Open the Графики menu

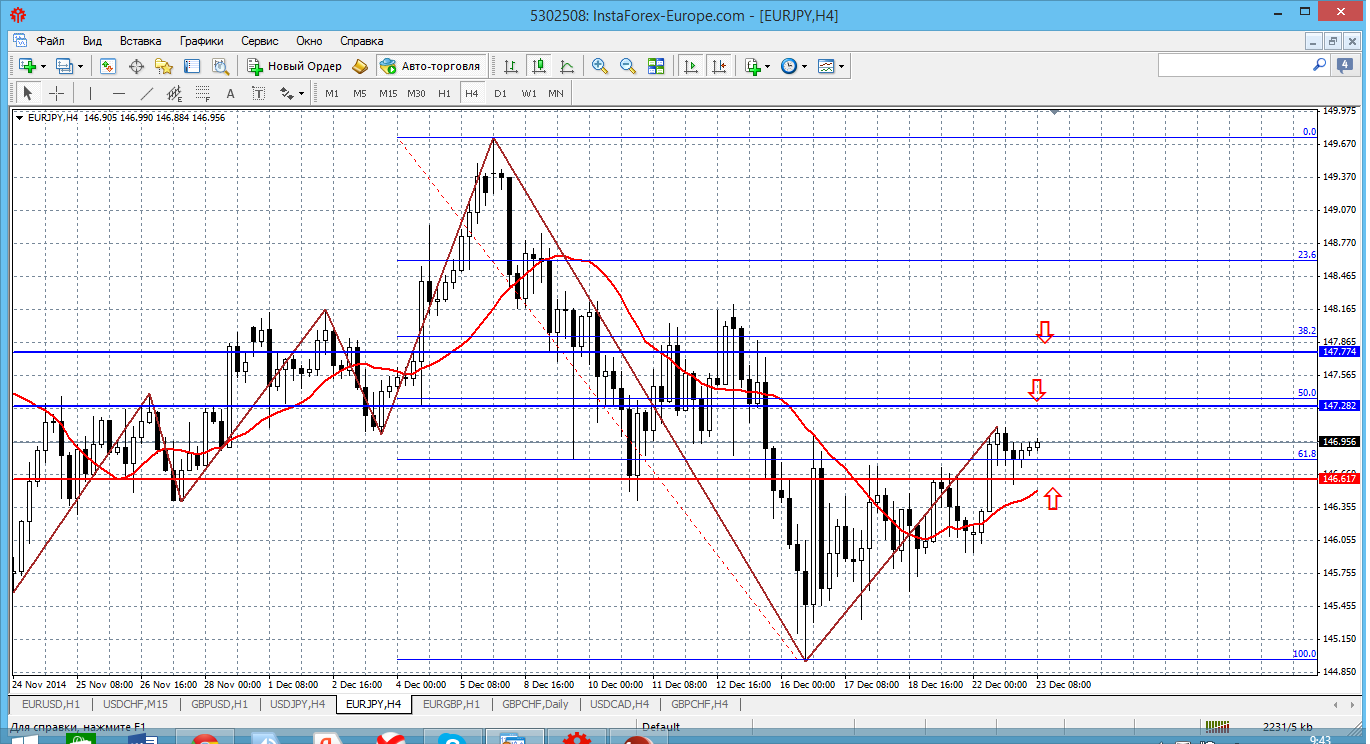click(x=202, y=41)
